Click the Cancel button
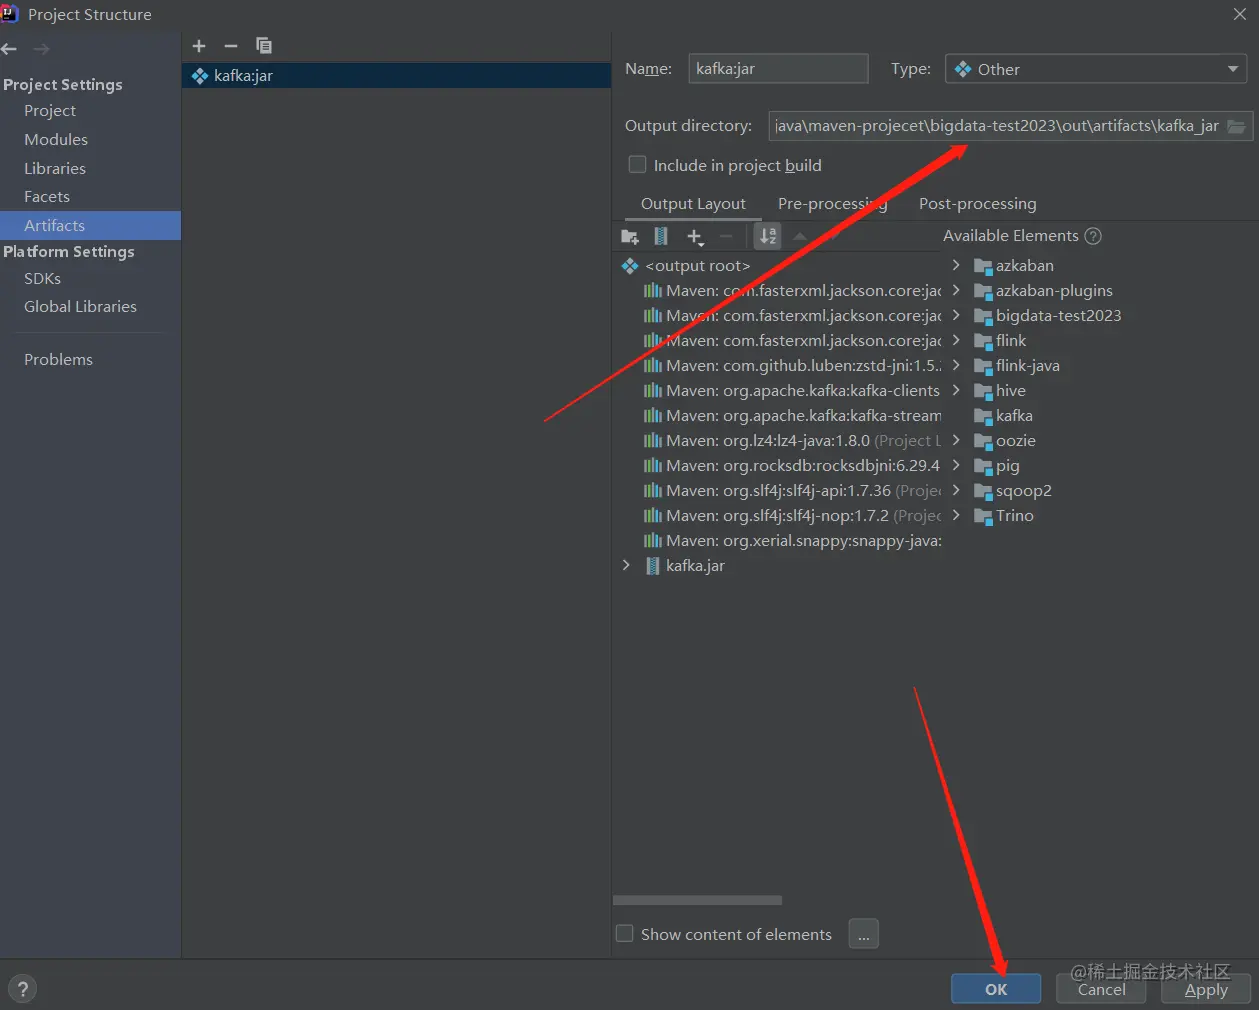Image resolution: width=1259 pixels, height=1010 pixels. point(1101,989)
